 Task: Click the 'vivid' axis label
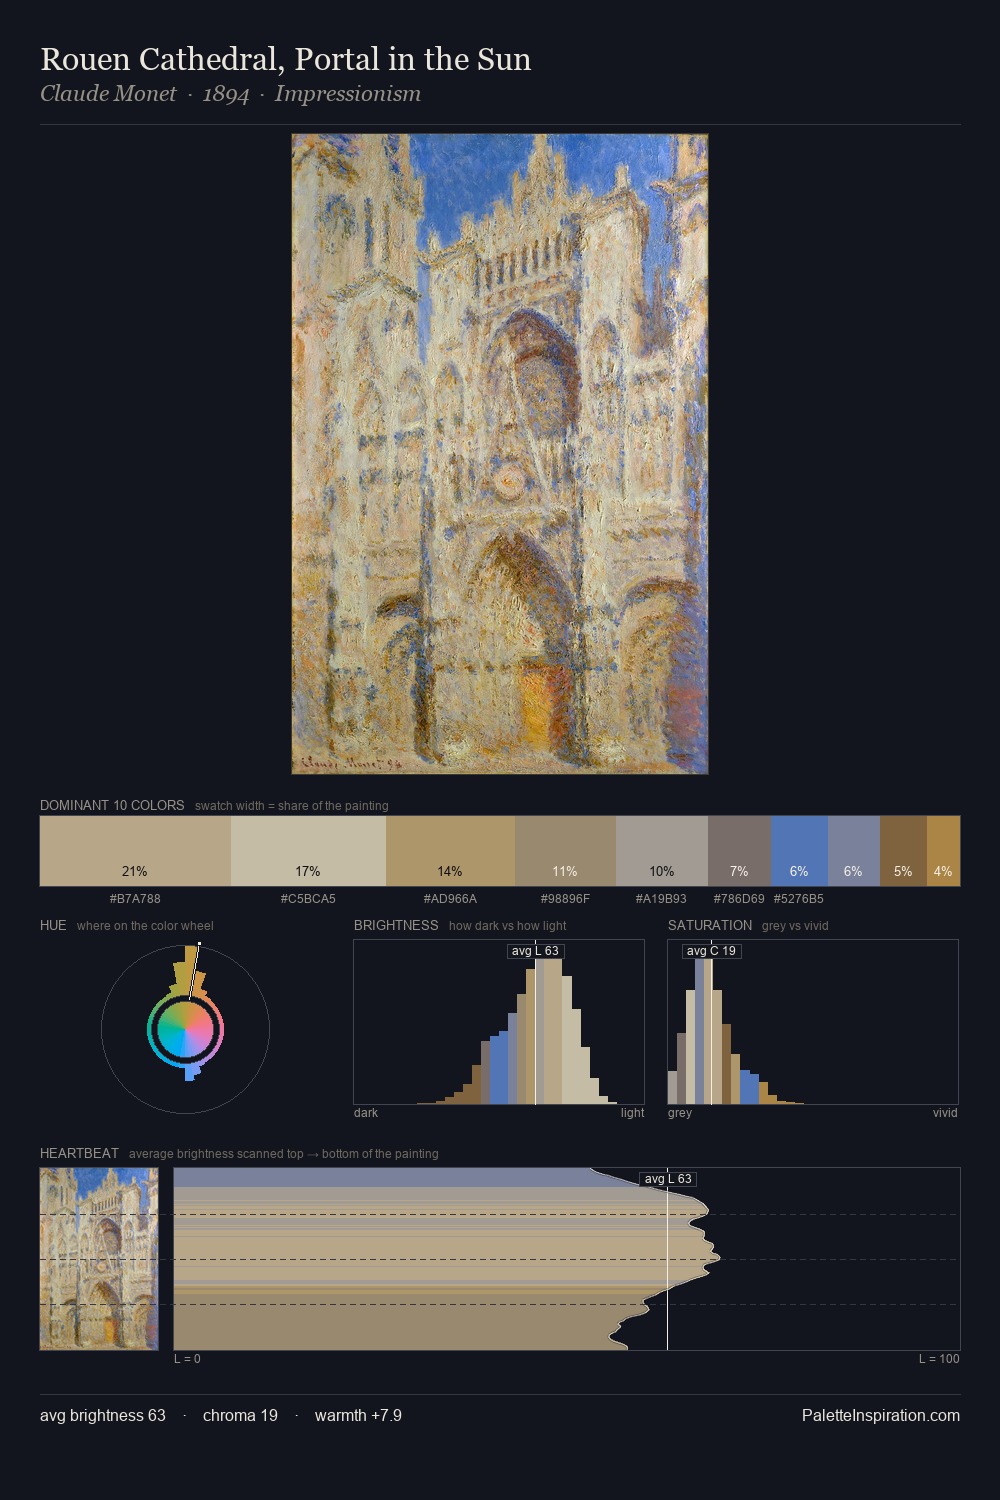tap(945, 1113)
